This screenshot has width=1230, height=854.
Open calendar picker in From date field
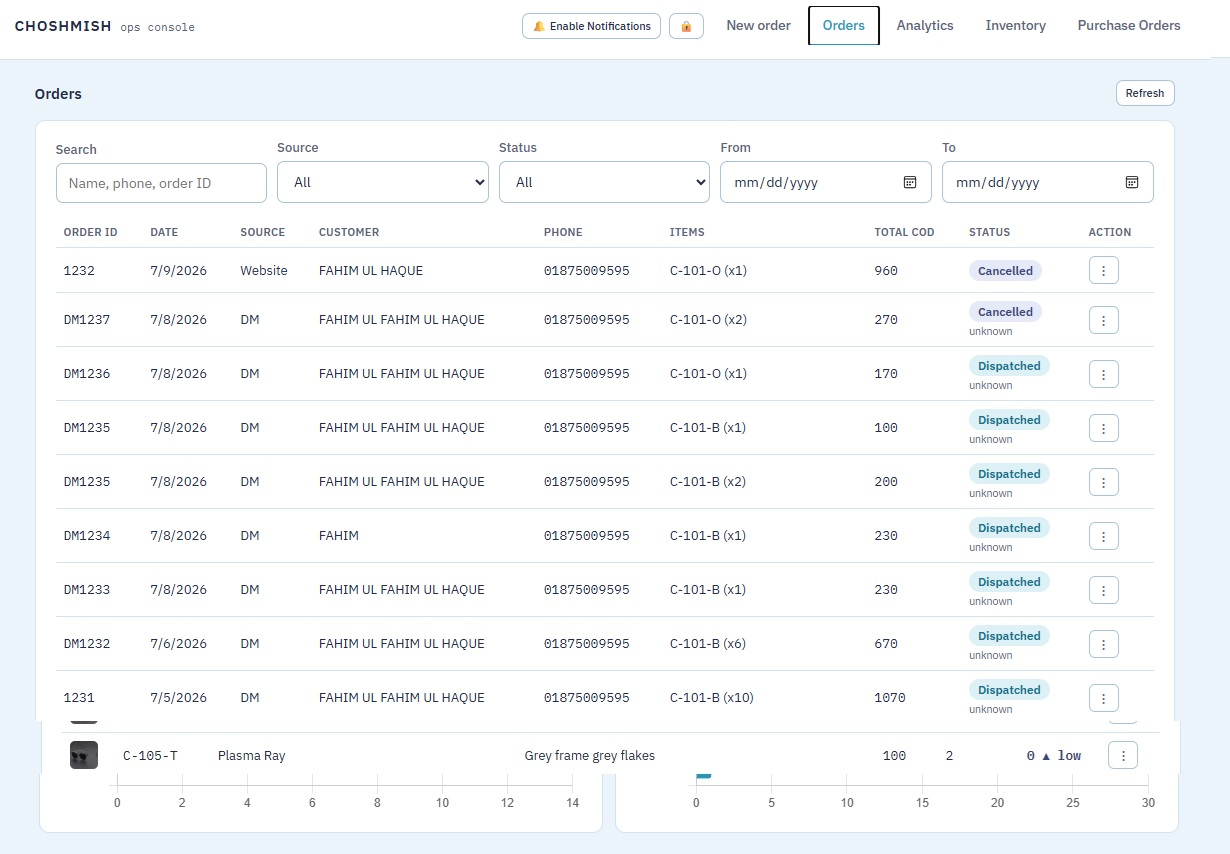pos(910,182)
